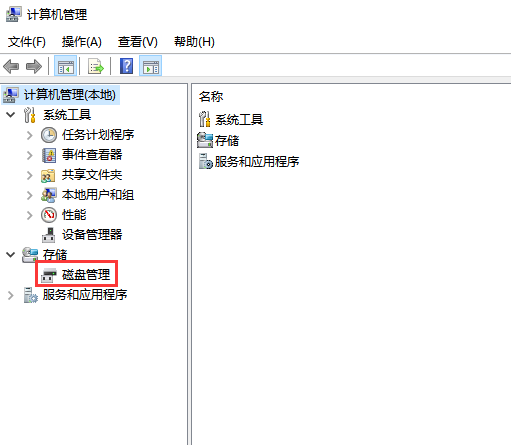
Task: Click the Forward arrow toolbar icon
Action: (34, 66)
